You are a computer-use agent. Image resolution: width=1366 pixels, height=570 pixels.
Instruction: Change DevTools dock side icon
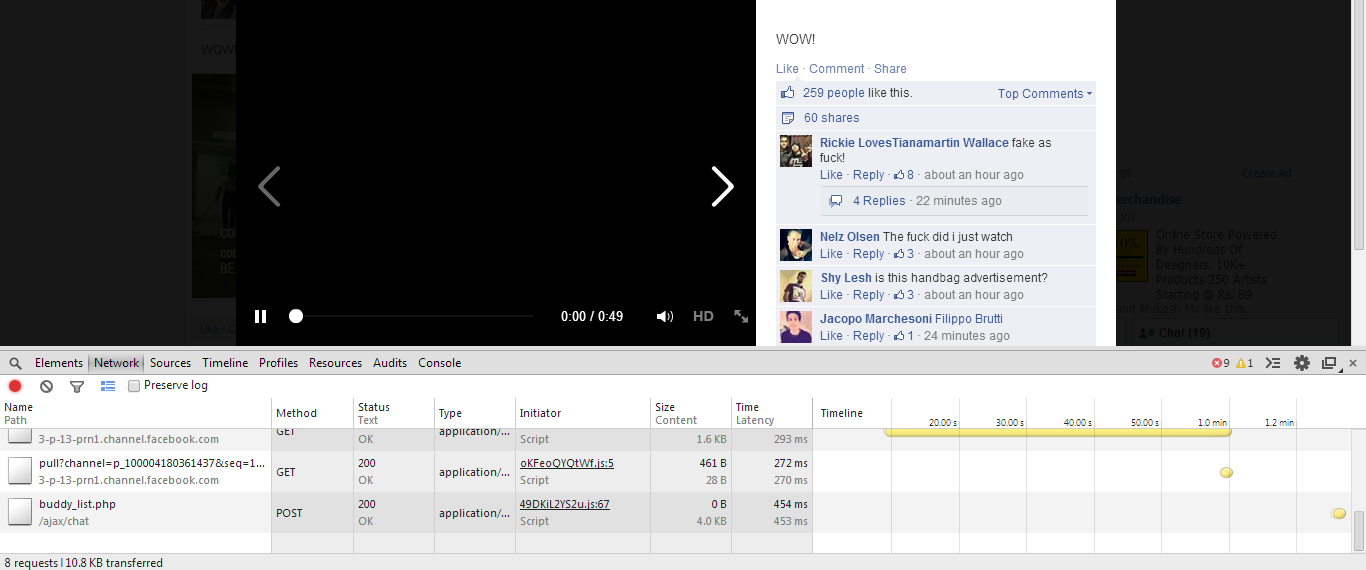coord(1330,364)
